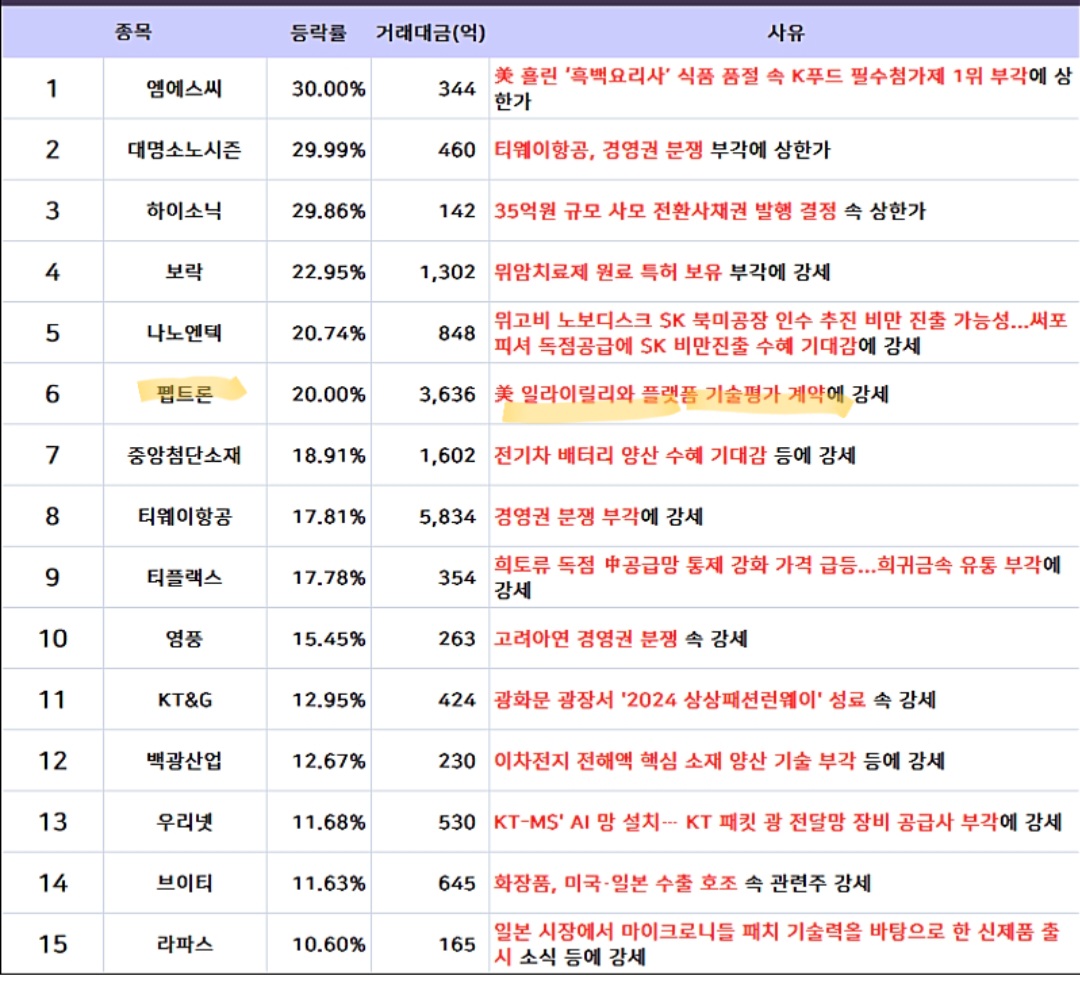
Task: Click trading value 3,636
Action: pyautogui.click(x=448, y=394)
